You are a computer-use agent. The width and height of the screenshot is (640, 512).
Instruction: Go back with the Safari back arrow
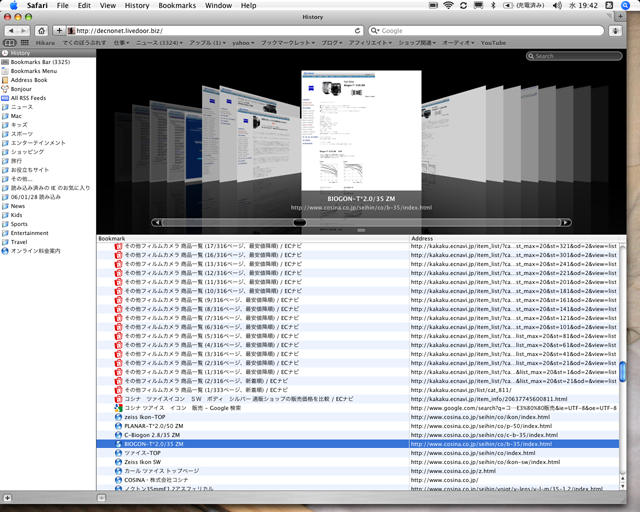11,31
